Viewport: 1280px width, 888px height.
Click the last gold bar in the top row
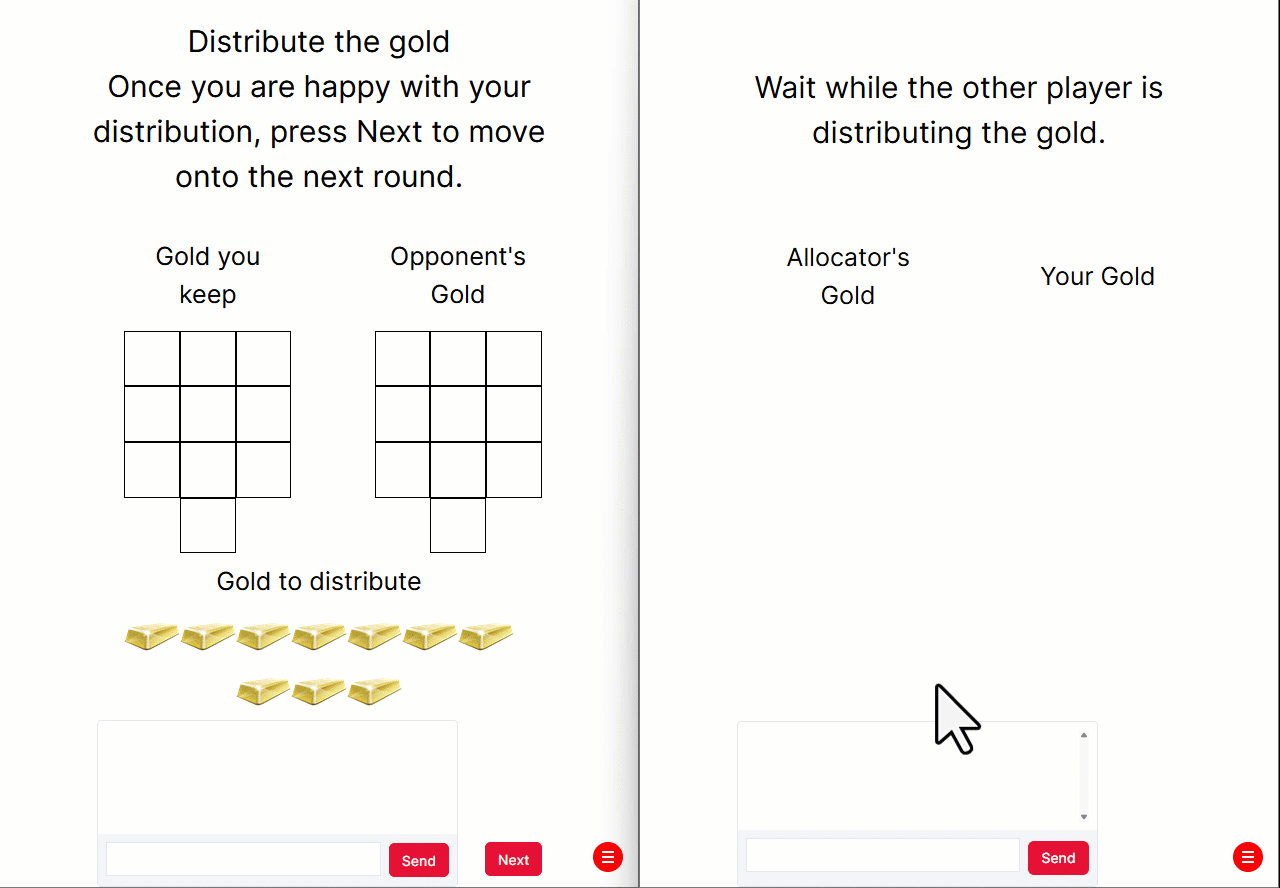486,636
